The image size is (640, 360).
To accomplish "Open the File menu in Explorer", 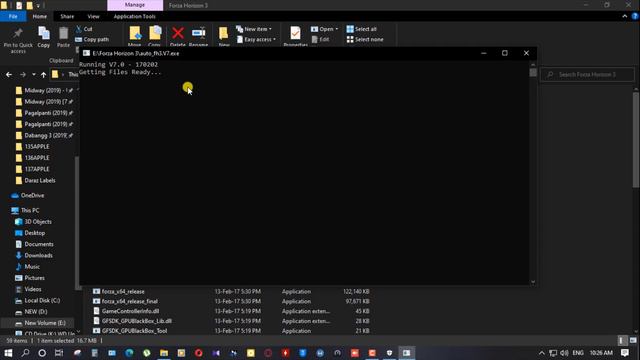I will point(13,16).
